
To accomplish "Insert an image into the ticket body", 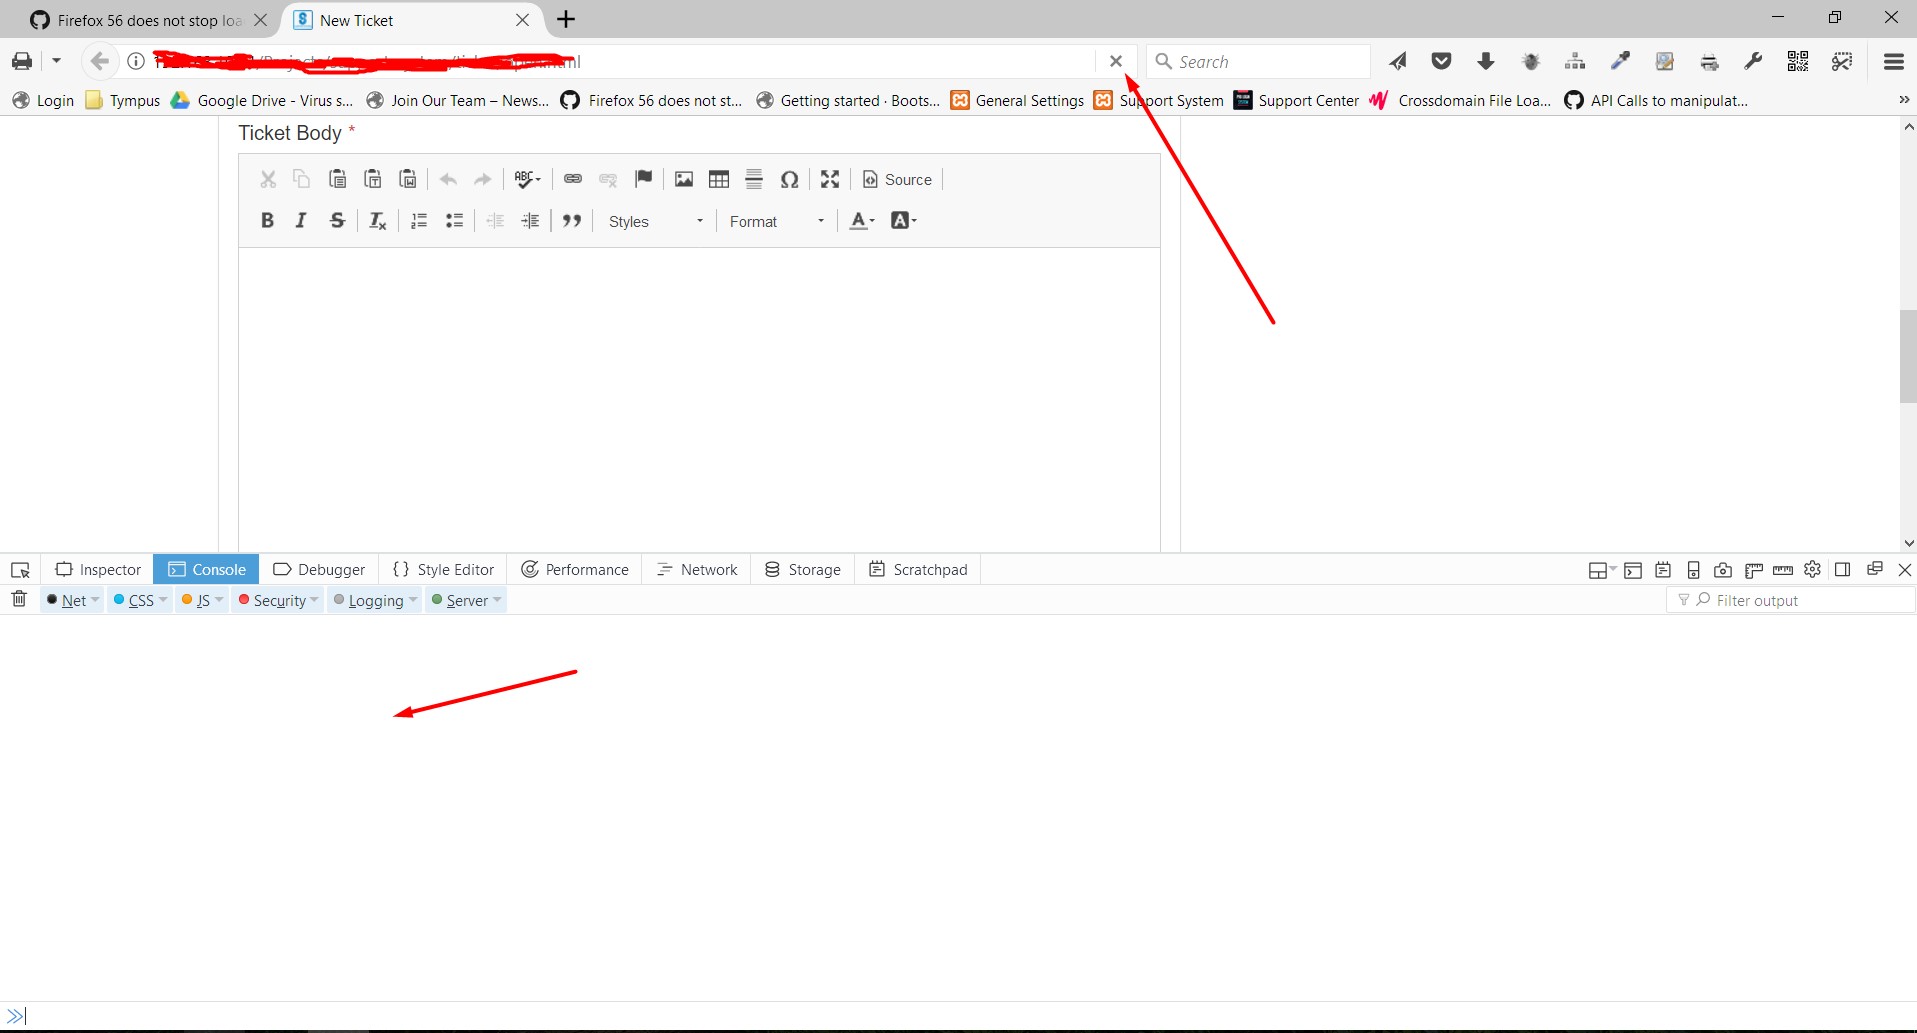I will click(683, 179).
